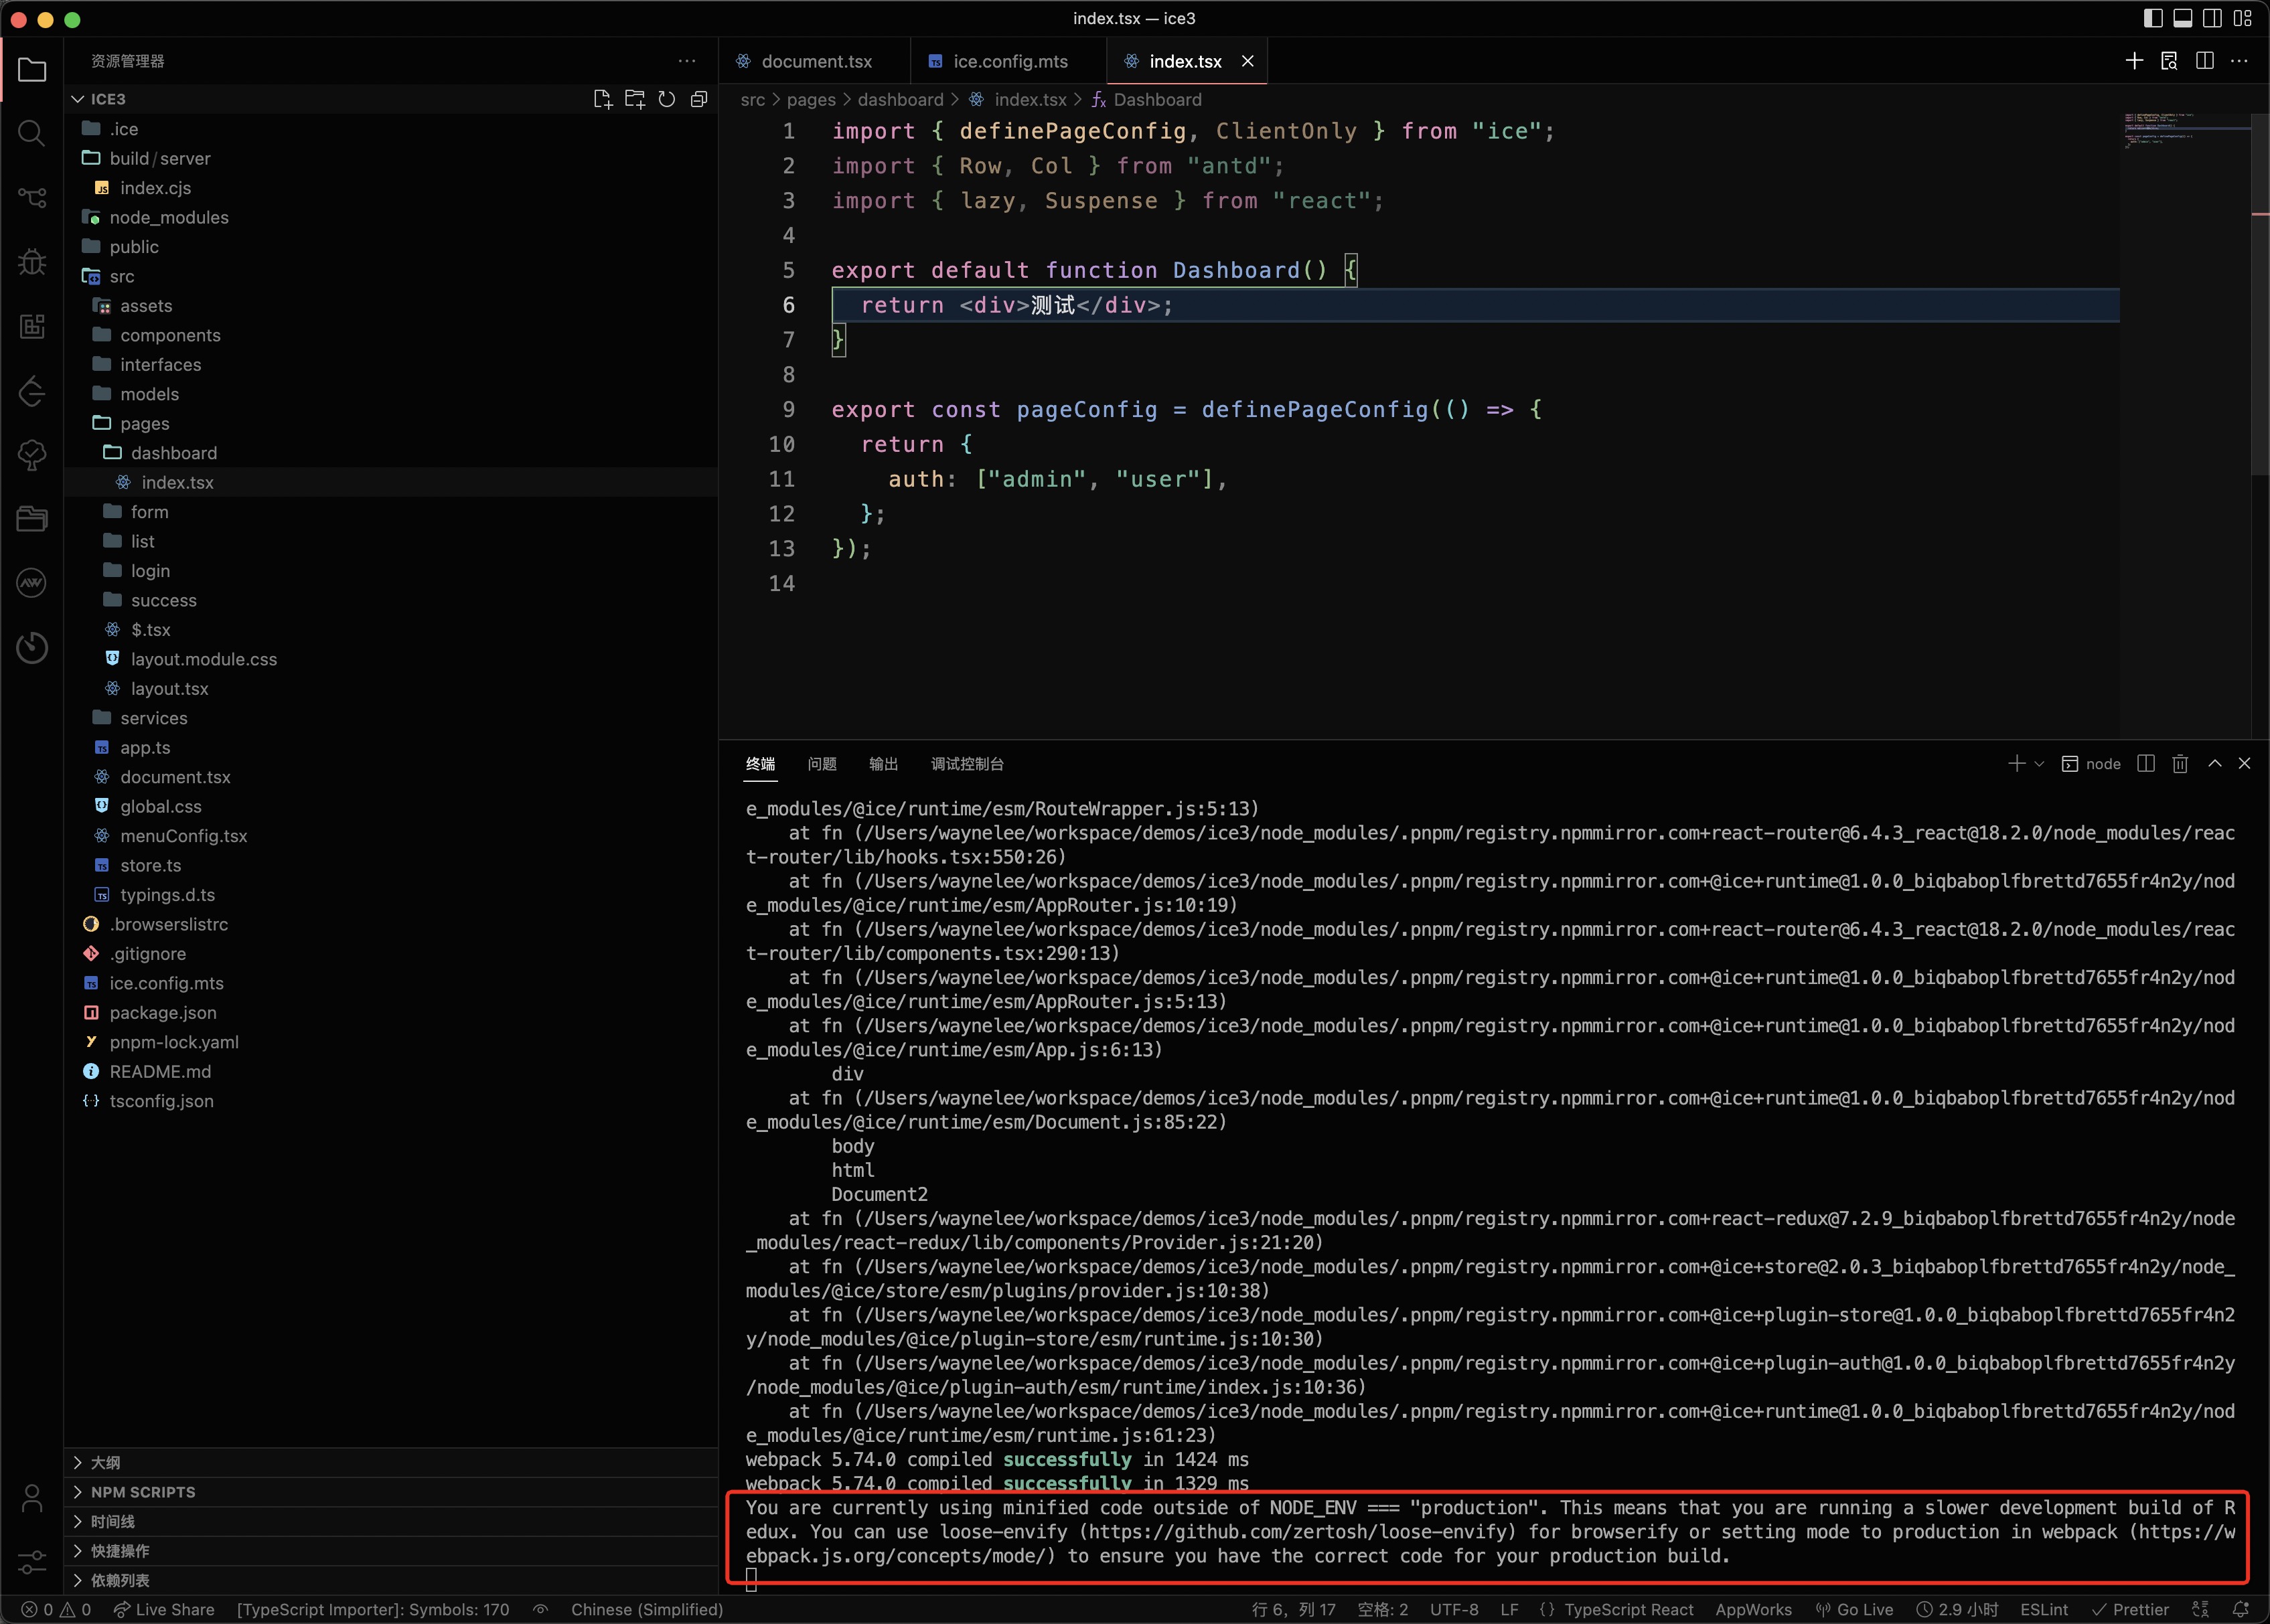
Task: Click the code minimap preview
Action: coord(2185,132)
